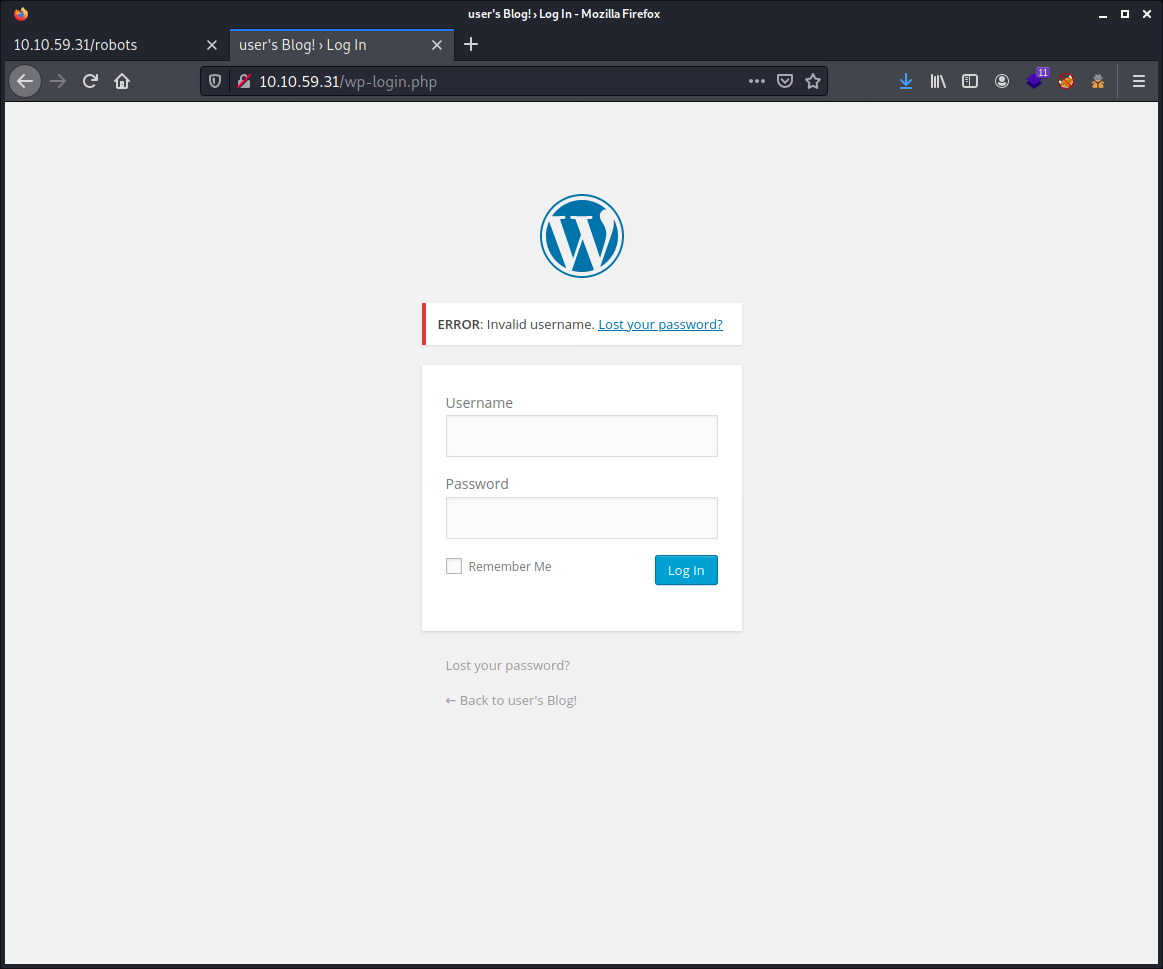Follow Lost your password link in error box
The width and height of the screenshot is (1163, 969).
660,324
